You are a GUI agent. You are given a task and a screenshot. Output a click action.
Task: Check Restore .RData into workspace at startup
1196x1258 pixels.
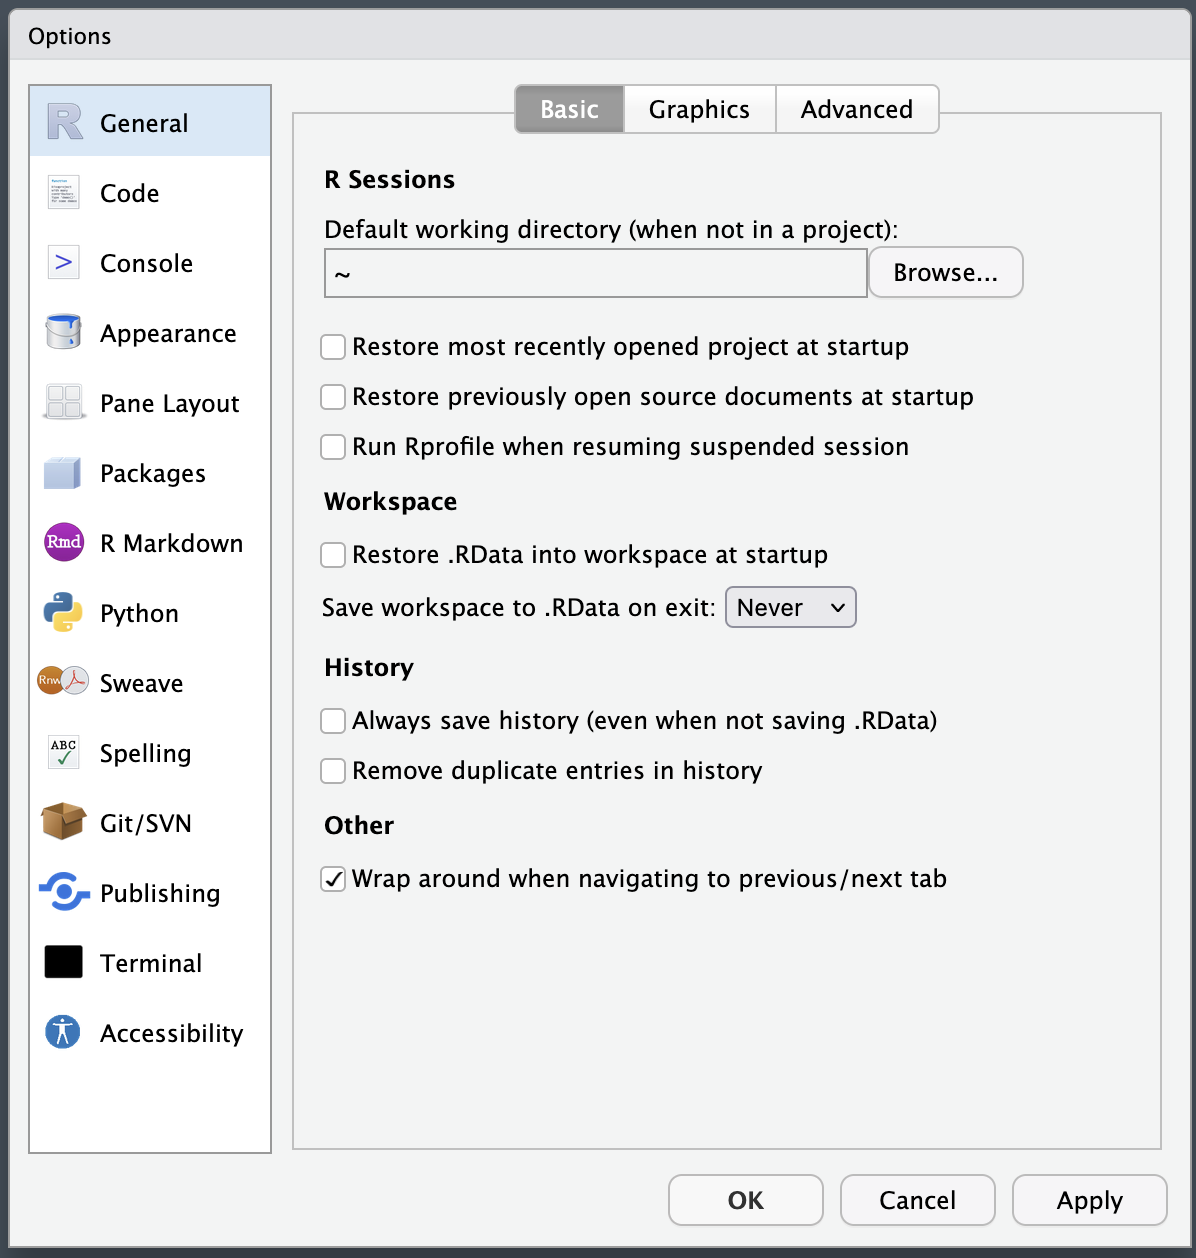click(333, 555)
